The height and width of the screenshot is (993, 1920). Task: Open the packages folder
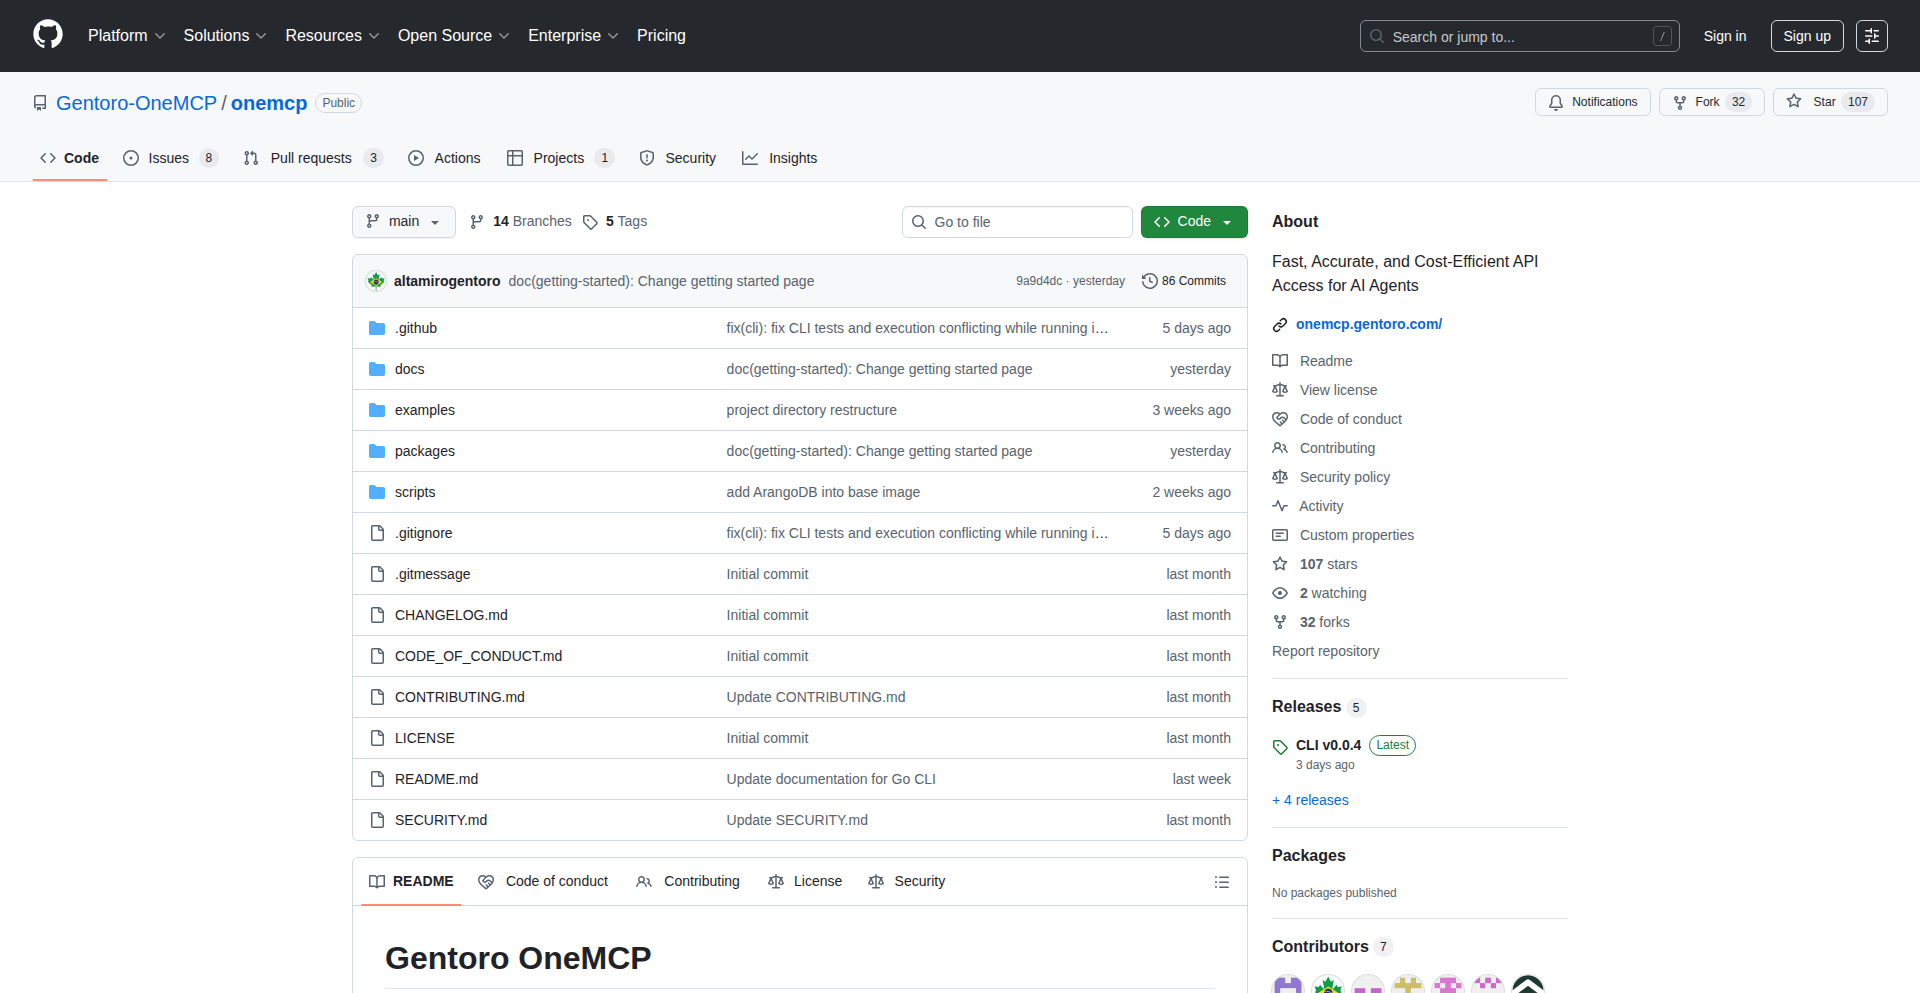[425, 451]
